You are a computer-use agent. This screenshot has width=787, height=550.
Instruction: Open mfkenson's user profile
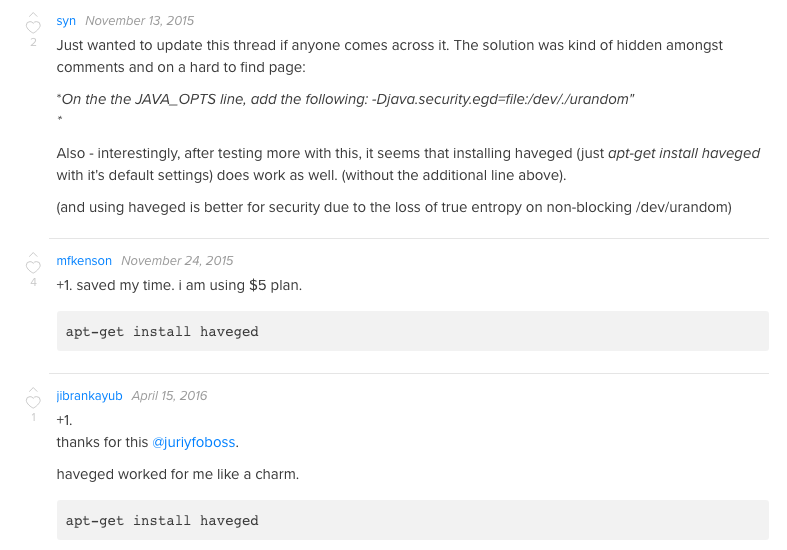click(x=84, y=261)
